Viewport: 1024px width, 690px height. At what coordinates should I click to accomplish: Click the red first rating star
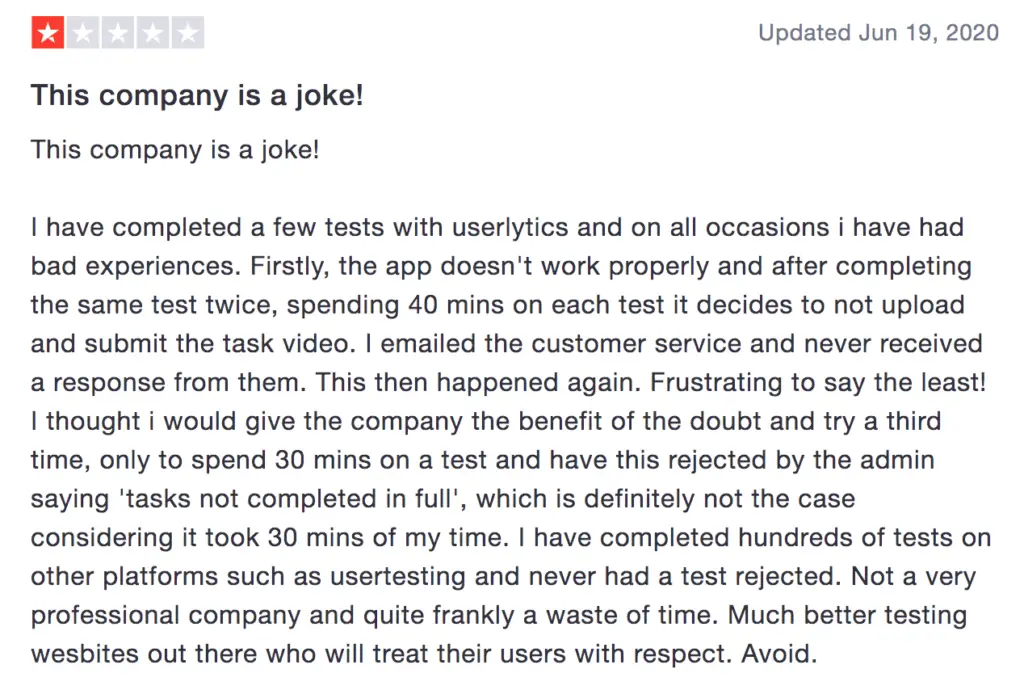48,33
